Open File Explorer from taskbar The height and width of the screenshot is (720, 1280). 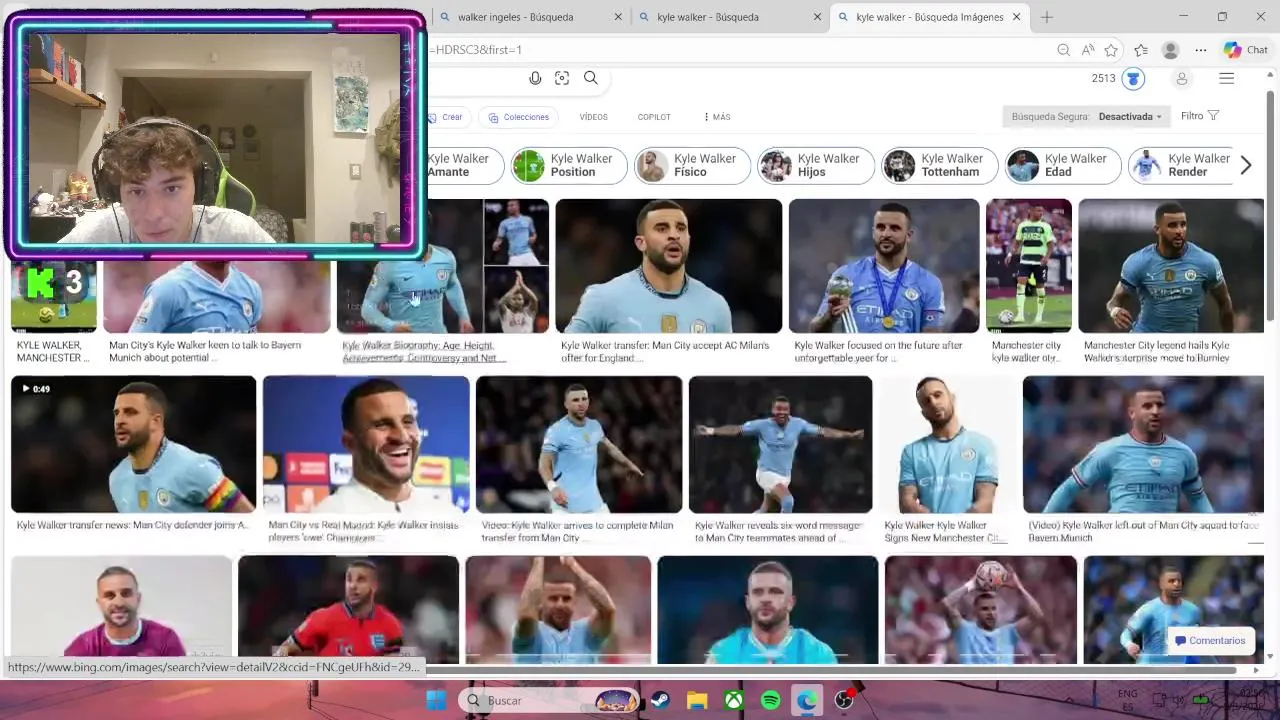(697, 700)
